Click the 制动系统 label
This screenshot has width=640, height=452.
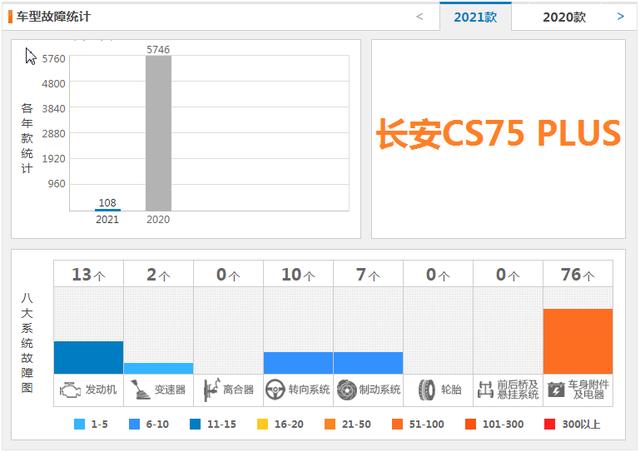coord(380,390)
